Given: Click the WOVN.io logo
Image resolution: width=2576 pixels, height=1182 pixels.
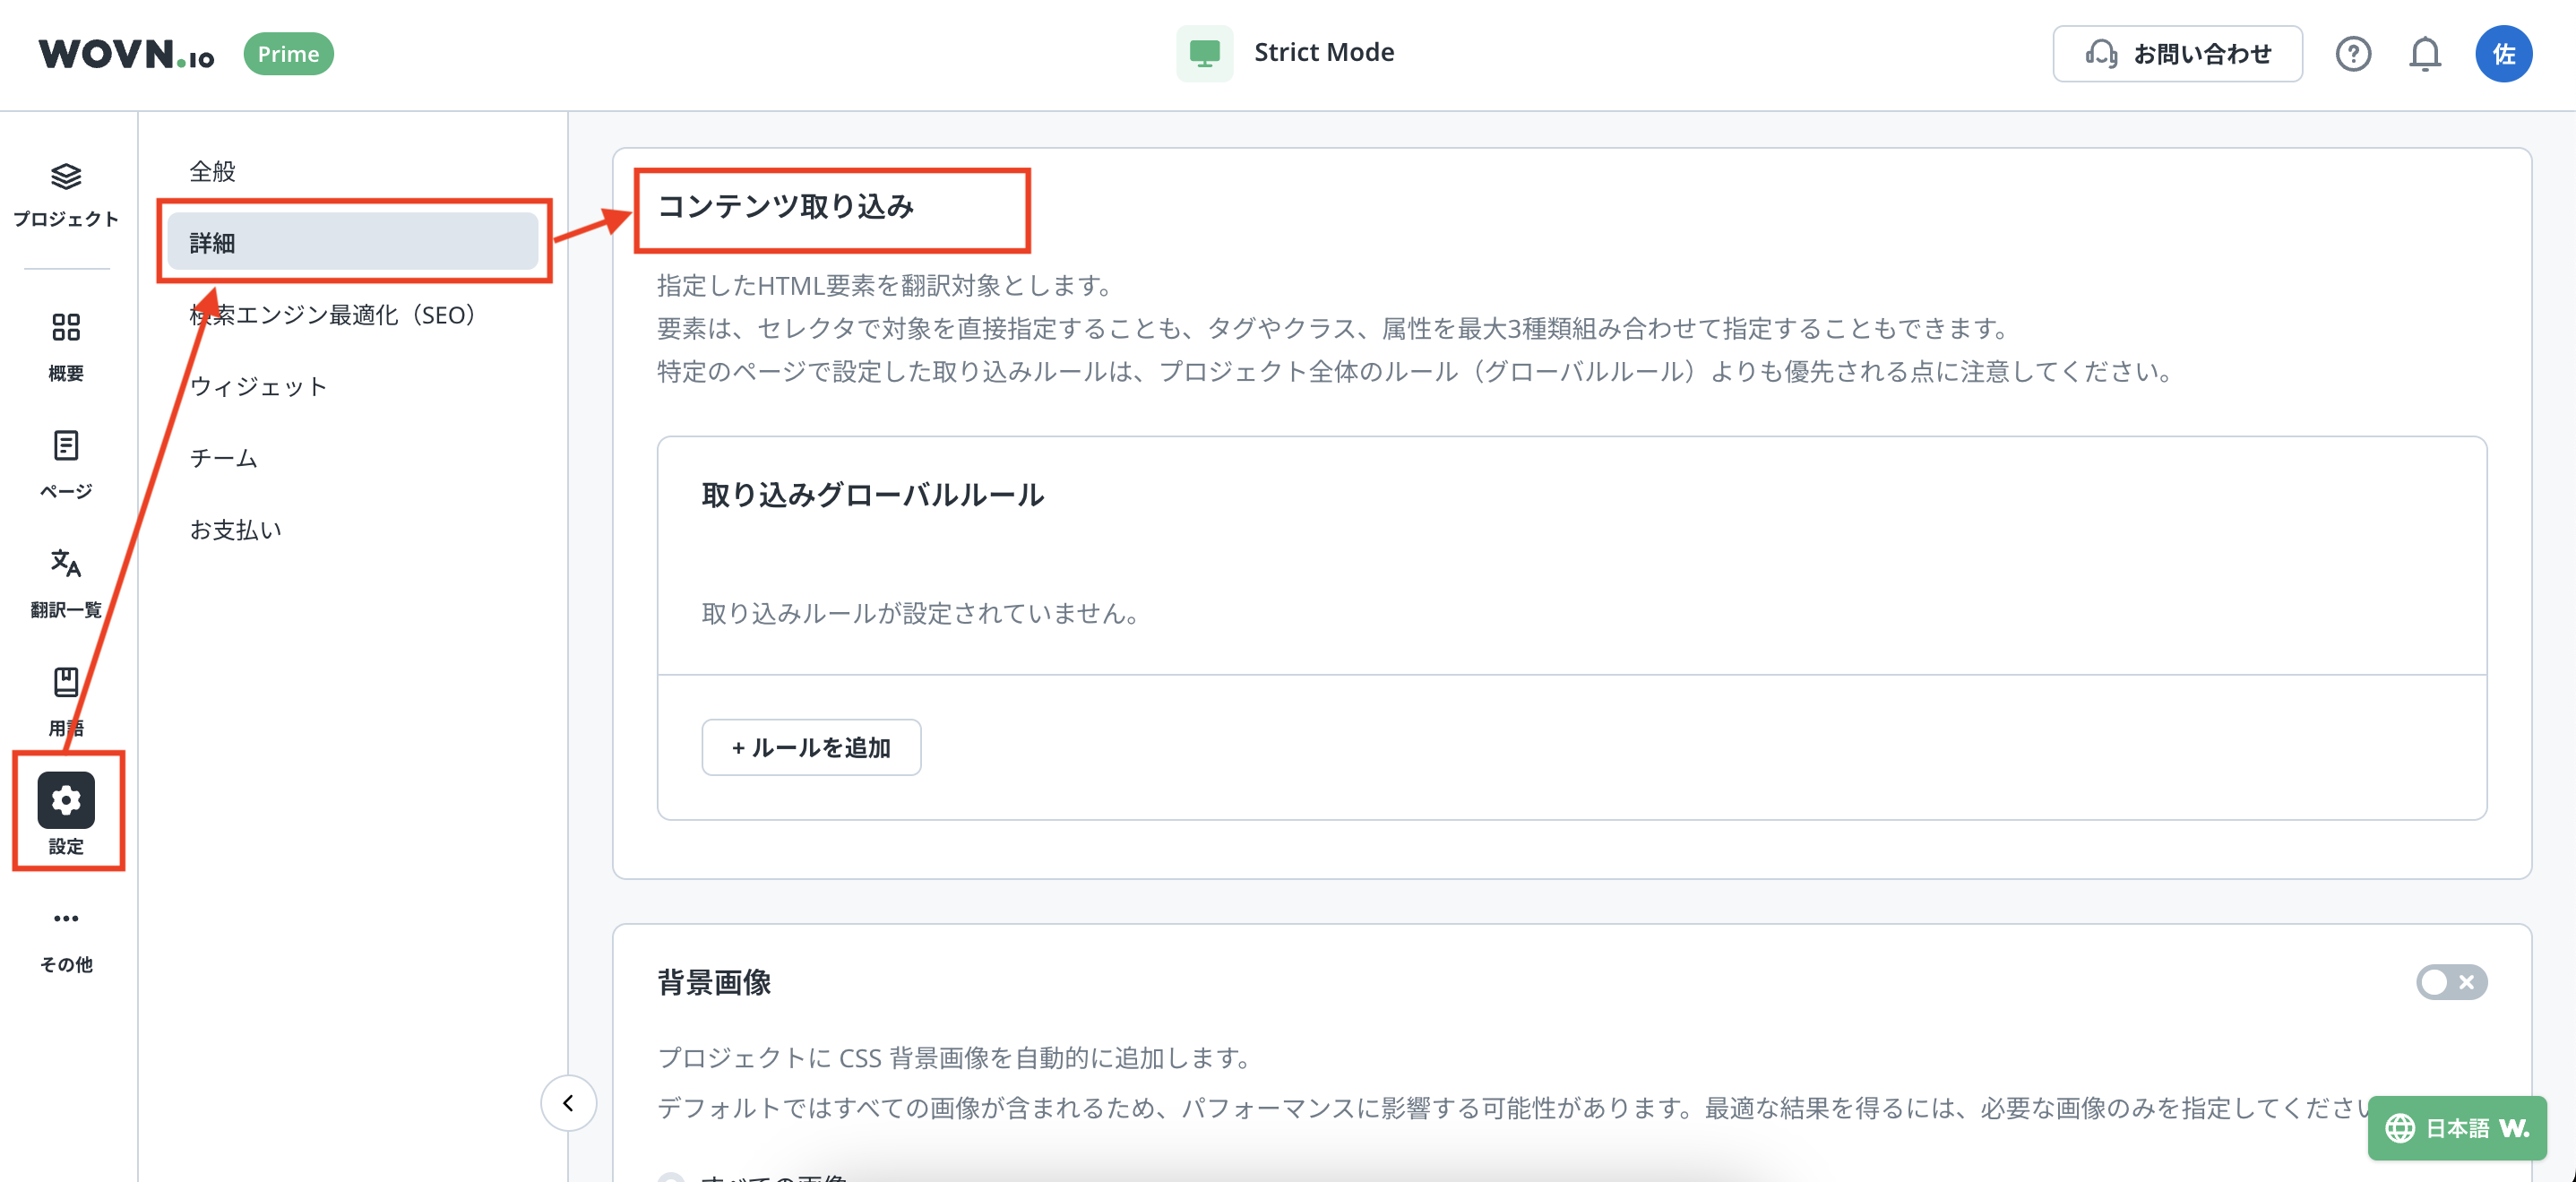Looking at the screenshot, I should [127, 54].
